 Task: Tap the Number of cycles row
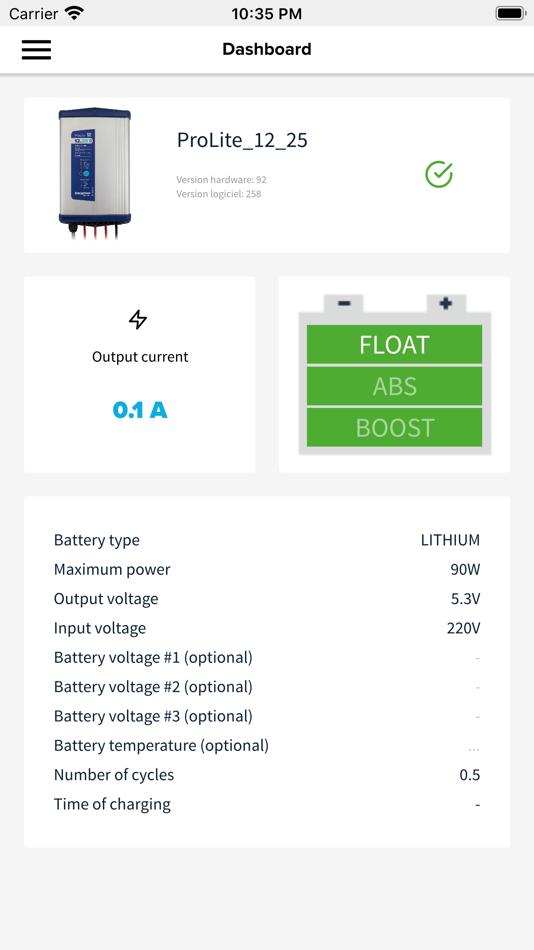[267, 775]
